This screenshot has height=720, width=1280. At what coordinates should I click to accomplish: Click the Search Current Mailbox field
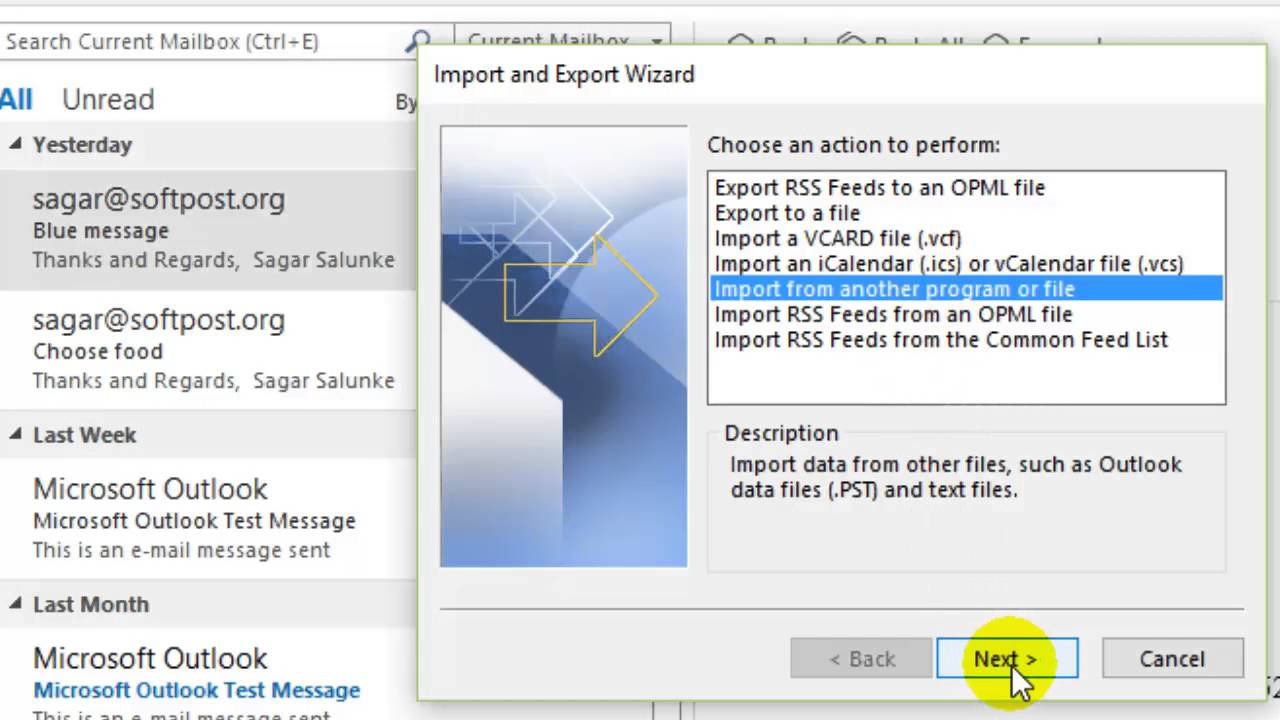pyautogui.click(x=200, y=42)
